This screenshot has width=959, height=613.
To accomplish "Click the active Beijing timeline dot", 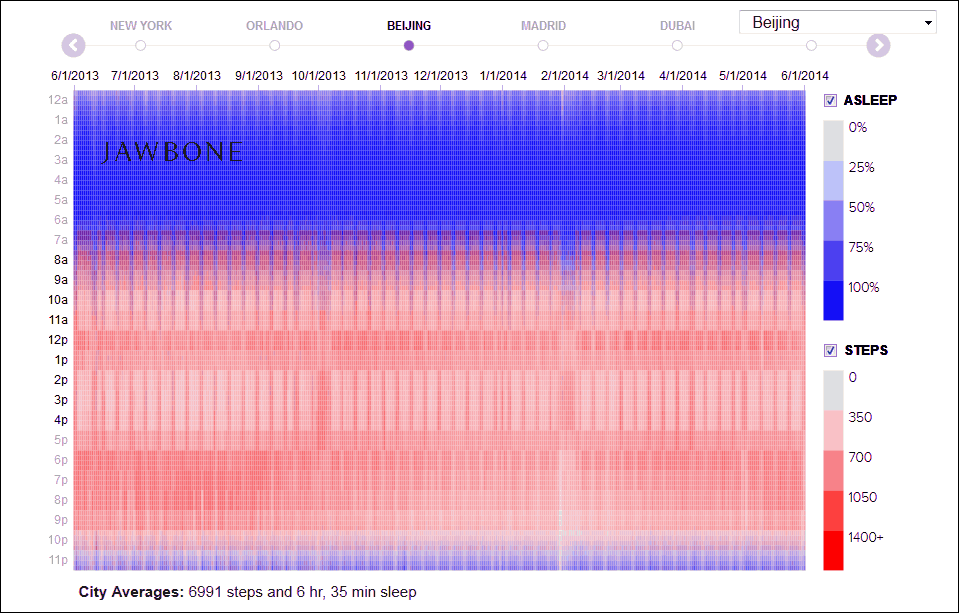I will 409,45.
